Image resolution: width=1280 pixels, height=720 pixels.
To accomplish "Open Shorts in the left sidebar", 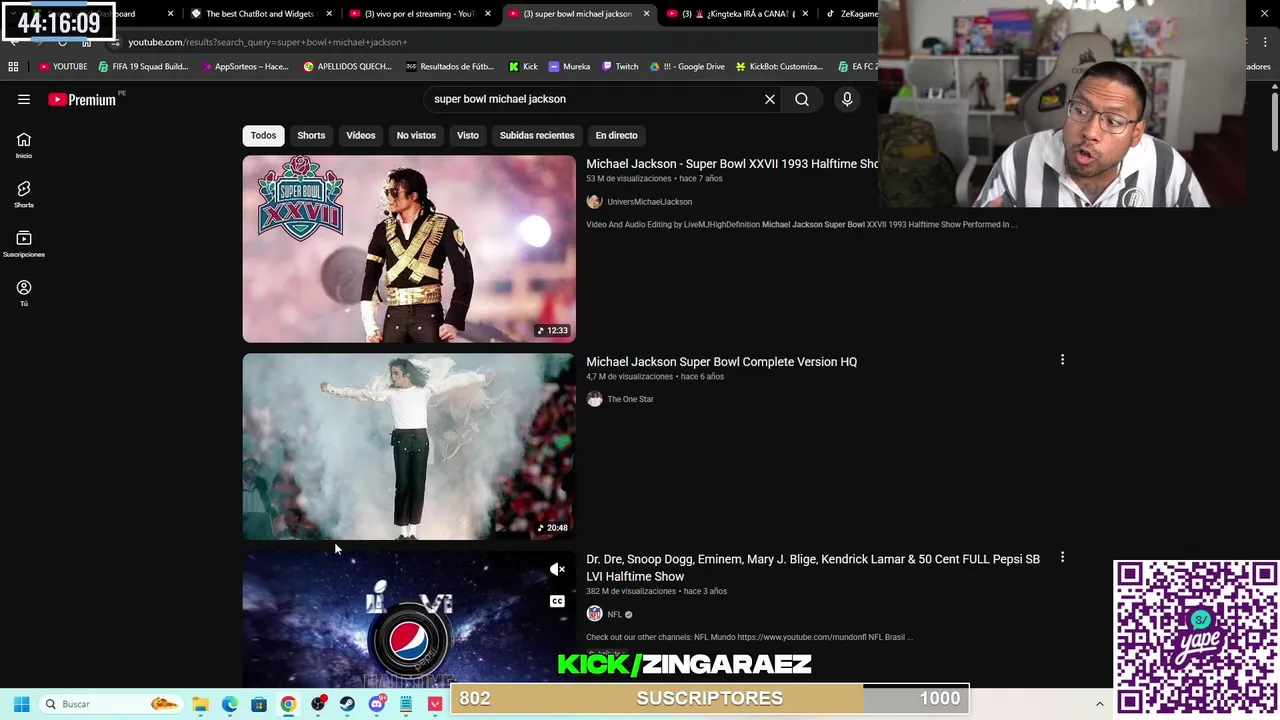I will coord(24,194).
